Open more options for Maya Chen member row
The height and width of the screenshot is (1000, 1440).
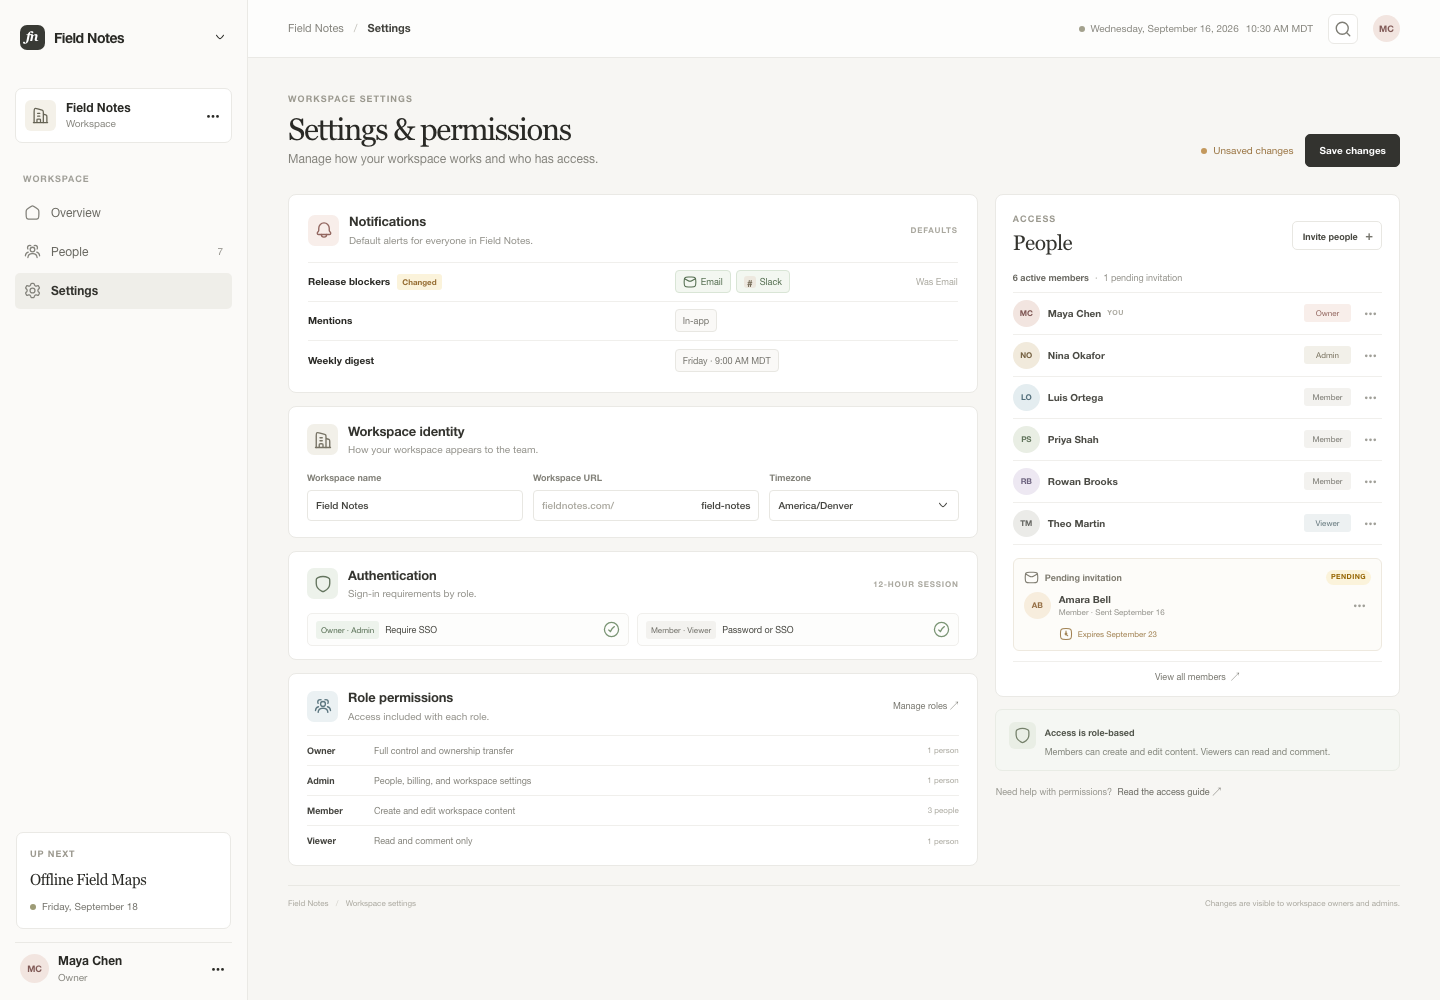pos(1370,314)
